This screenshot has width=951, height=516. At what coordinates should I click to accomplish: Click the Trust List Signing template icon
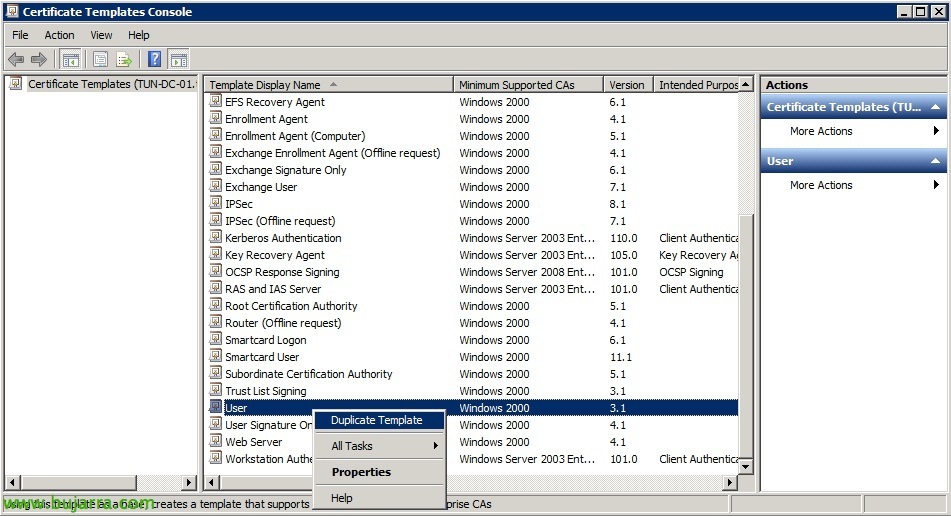pos(215,389)
